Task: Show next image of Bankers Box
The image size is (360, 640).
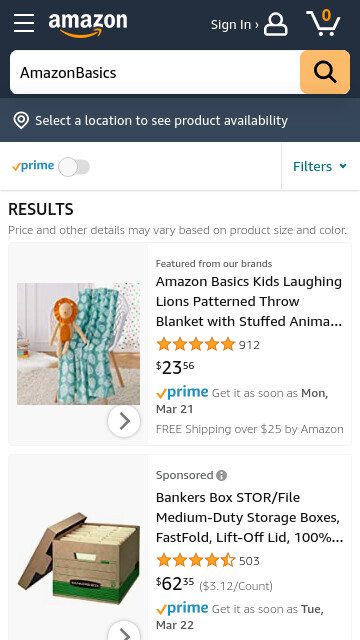Action: pyautogui.click(x=124, y=631)
